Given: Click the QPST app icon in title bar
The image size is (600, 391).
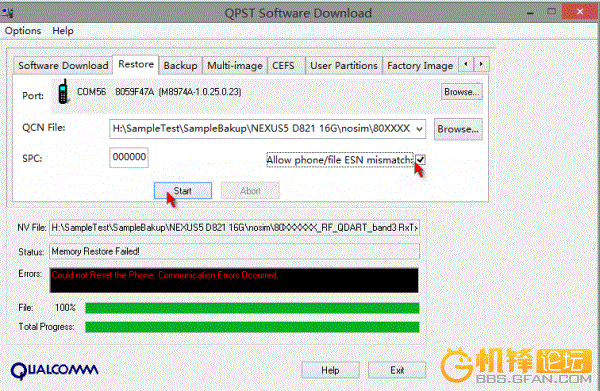Looking at the screenshot, I should tap(8, 13).
